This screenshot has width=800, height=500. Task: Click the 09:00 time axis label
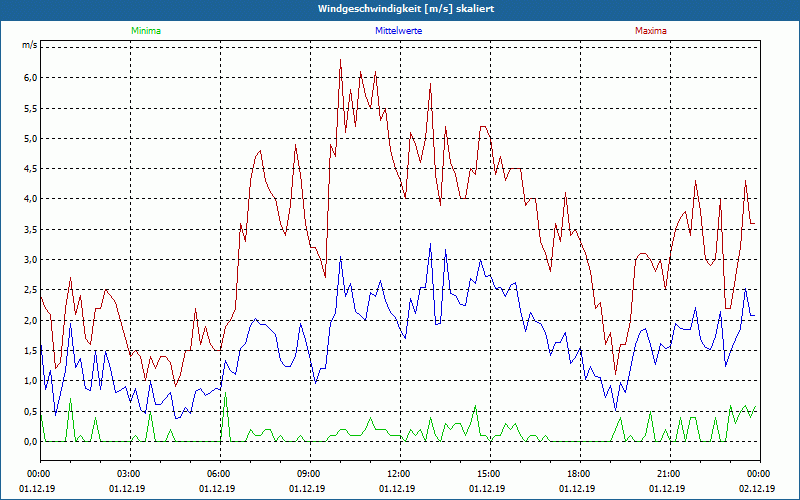point(310,474)
